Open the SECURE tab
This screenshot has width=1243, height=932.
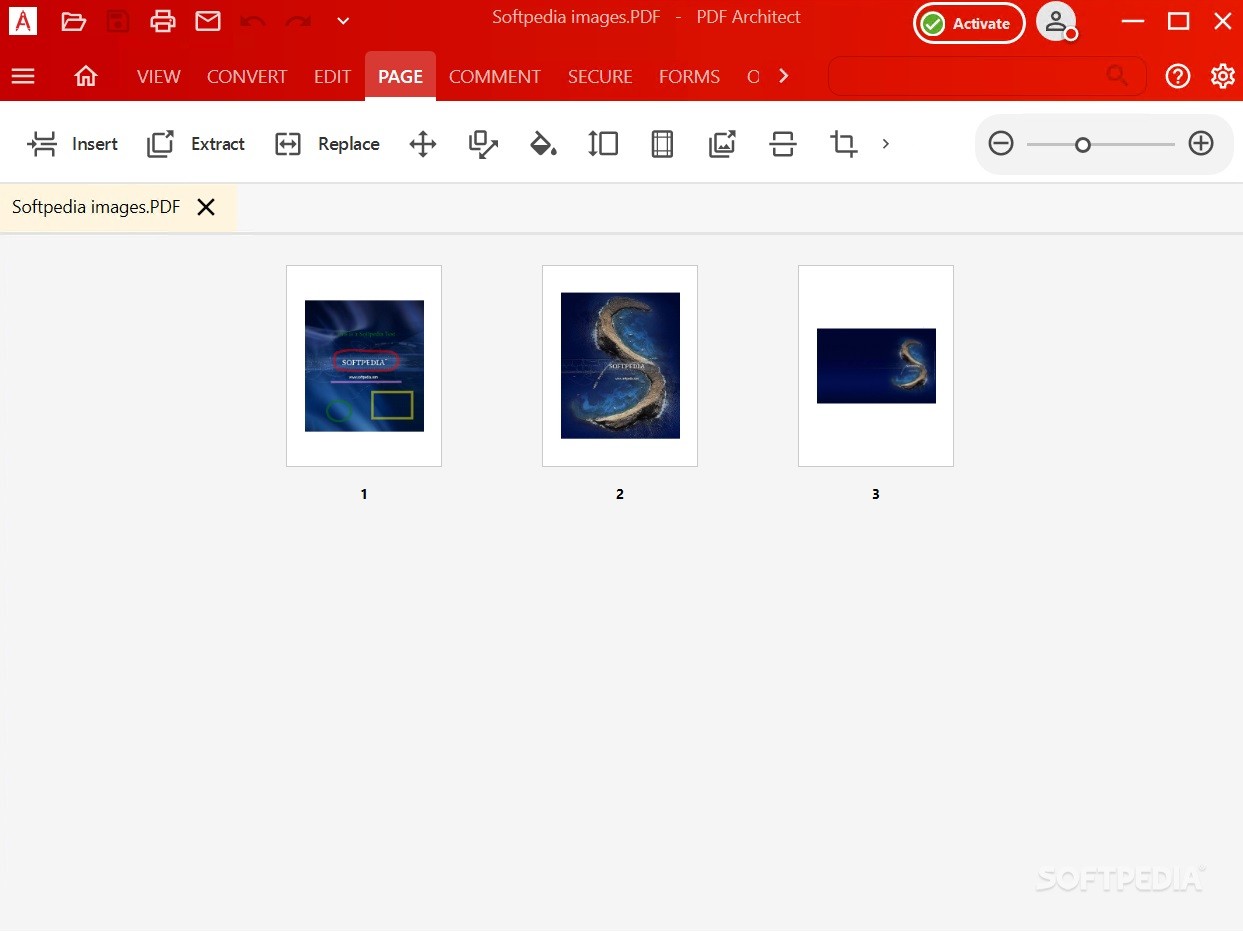click(x=600, y=77)
